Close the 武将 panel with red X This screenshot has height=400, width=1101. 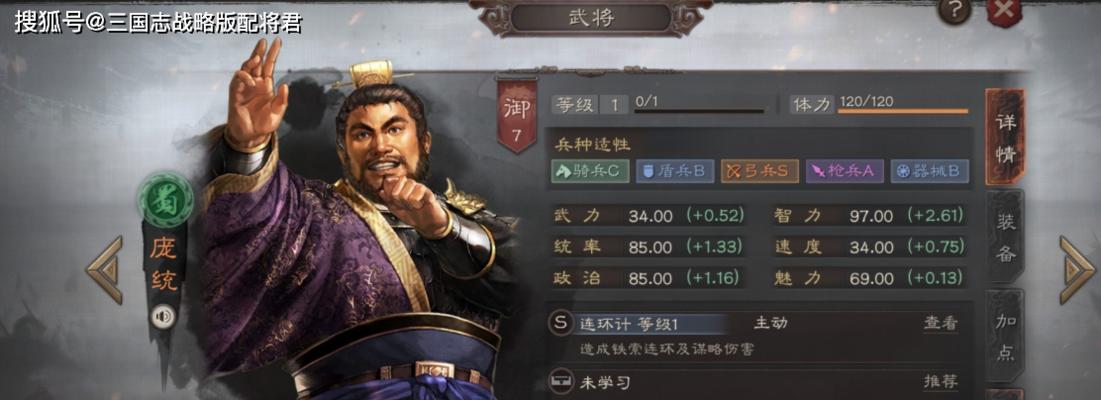[1004, 11]
